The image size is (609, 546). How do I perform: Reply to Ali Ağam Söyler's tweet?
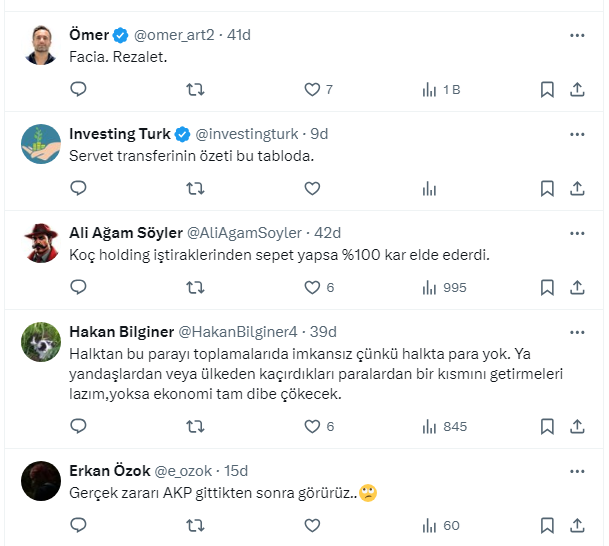pyautogui.click(x=79, y=287)
